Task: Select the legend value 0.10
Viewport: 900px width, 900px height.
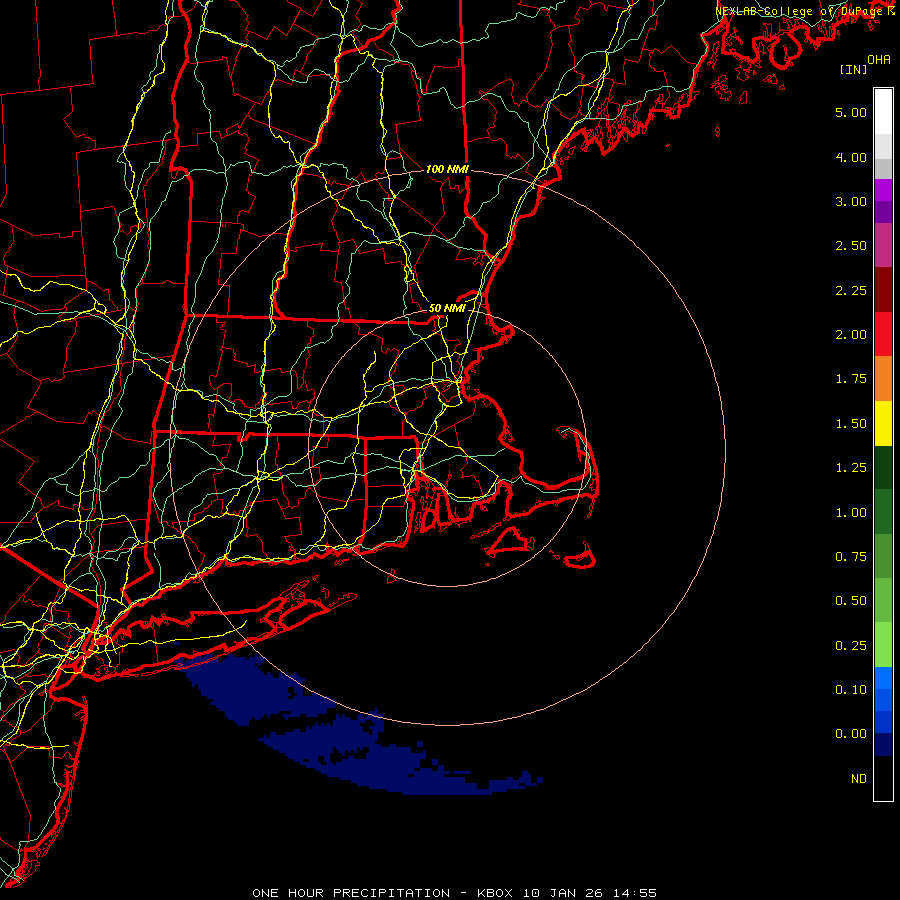Action: [x=851, y=690]
